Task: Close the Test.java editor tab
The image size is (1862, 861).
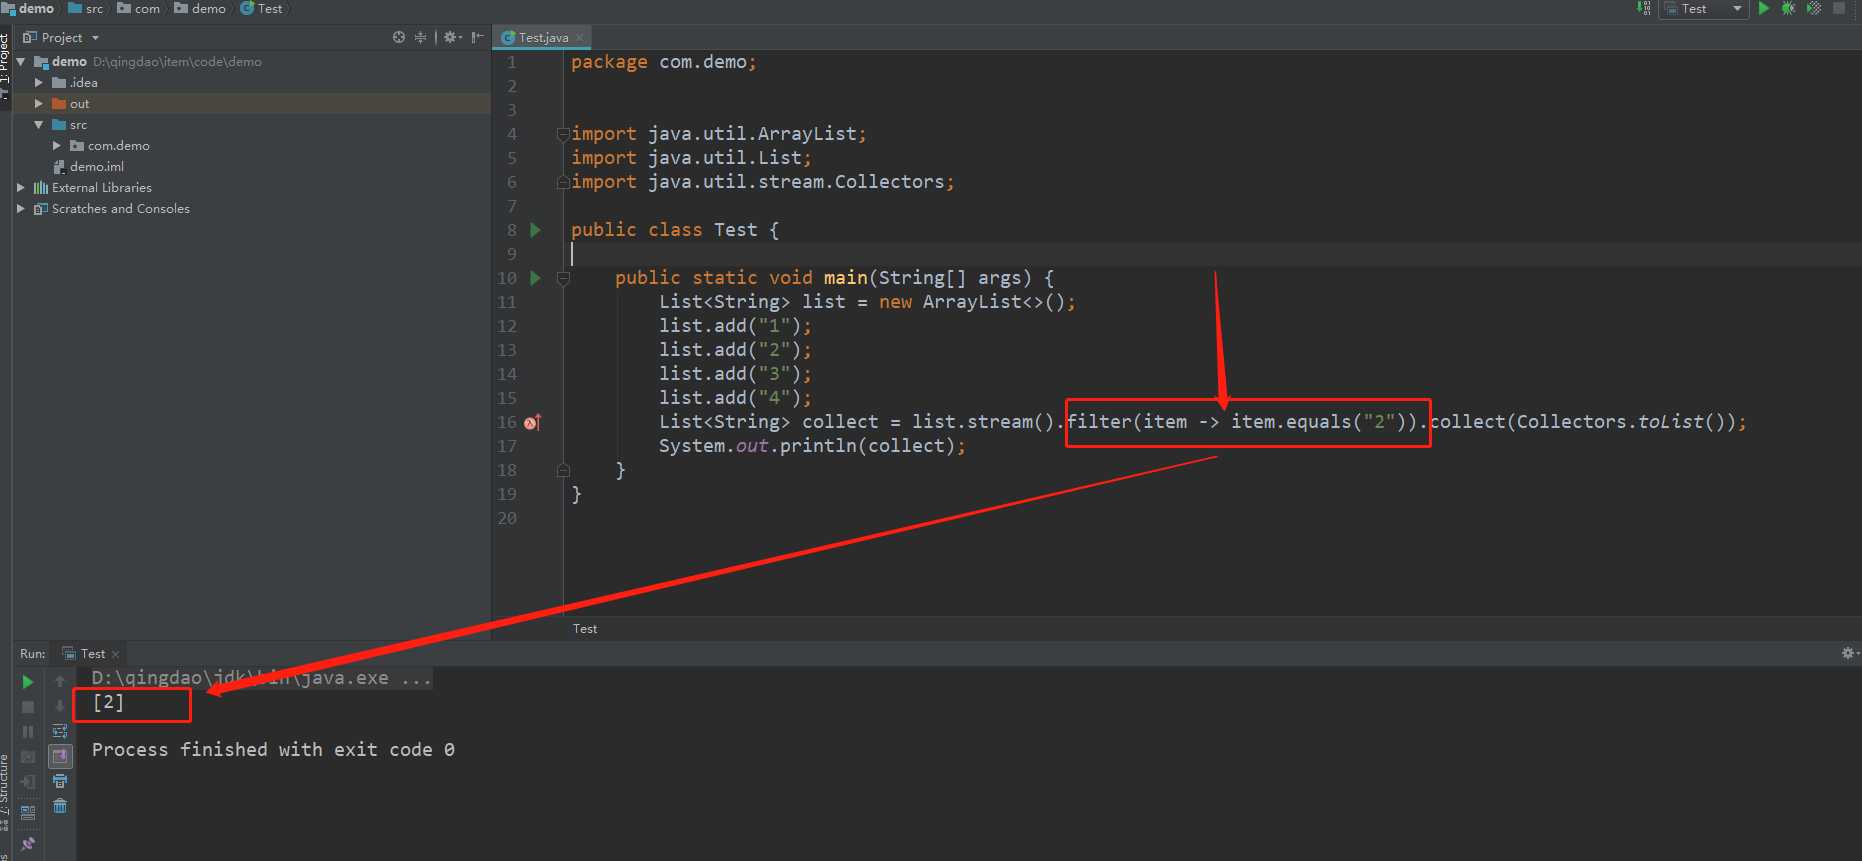Action: pyautogui.click(x=579, y=38)
